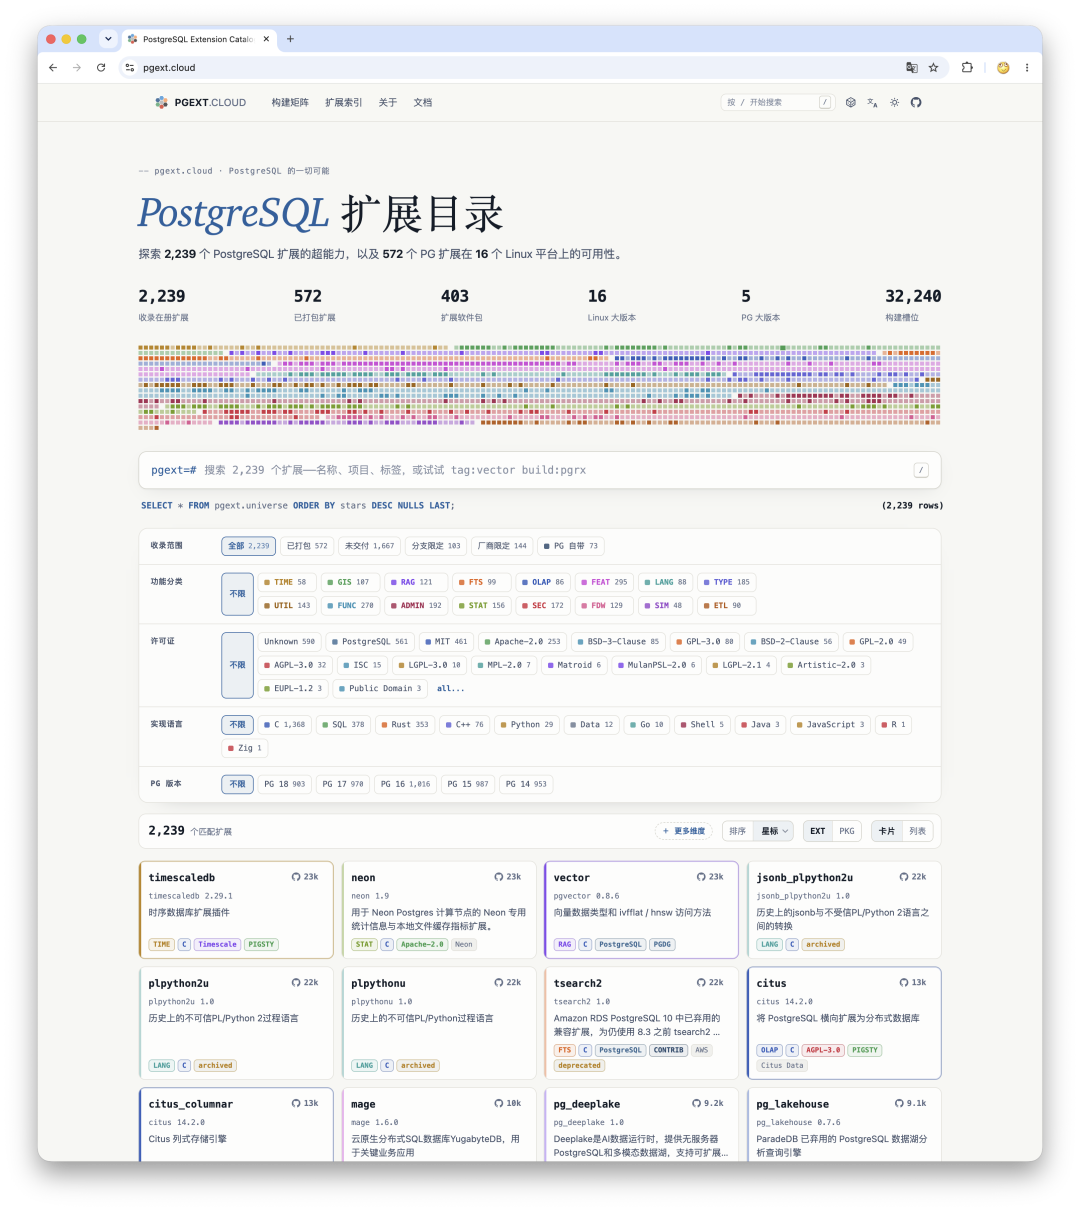Click the Chrome profile avatar icon
Screen dimensions: 1080x1211
[x=1003, y=68]
